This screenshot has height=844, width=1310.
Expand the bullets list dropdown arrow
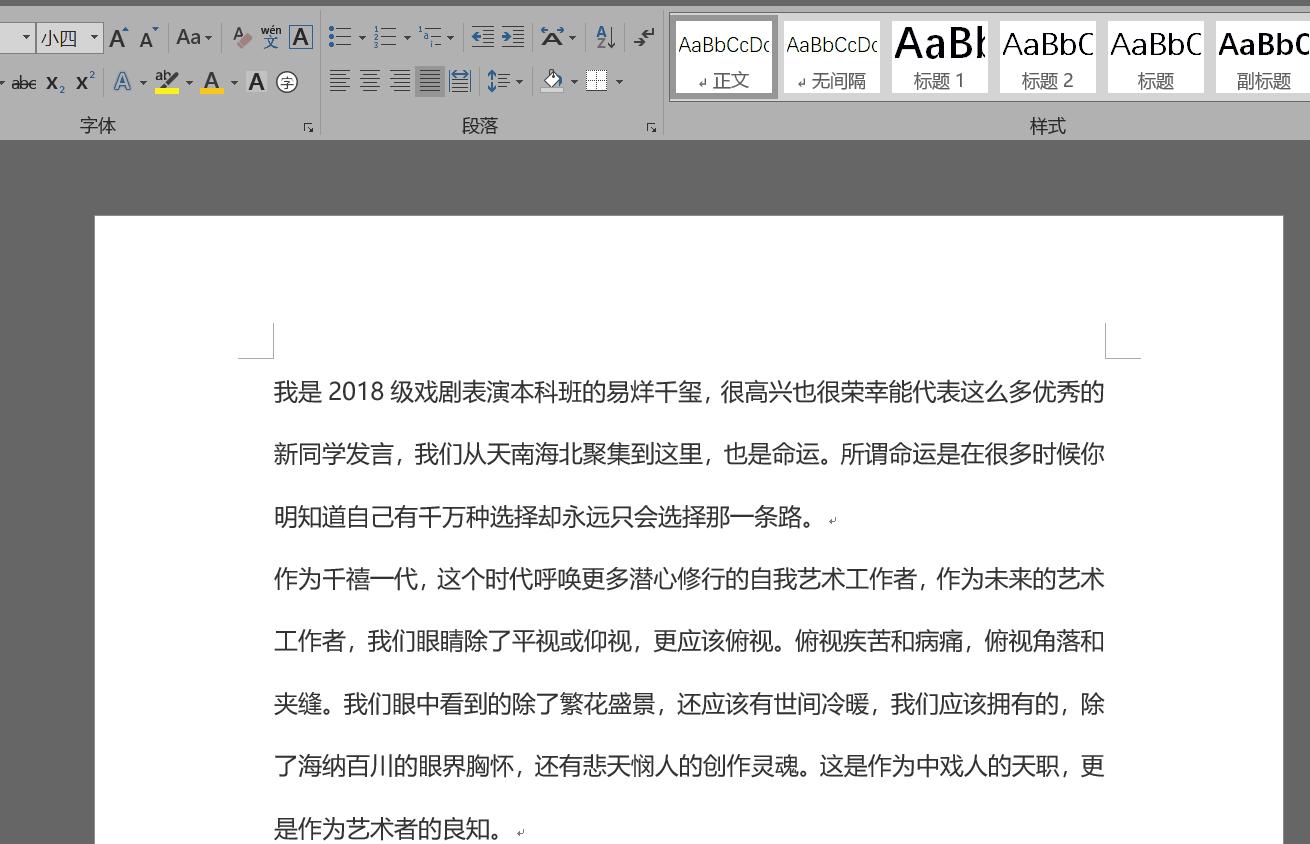(362, 37)
